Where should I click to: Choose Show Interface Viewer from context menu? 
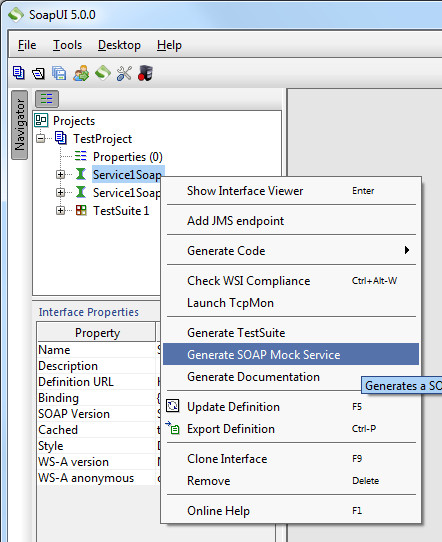[291, 191]
